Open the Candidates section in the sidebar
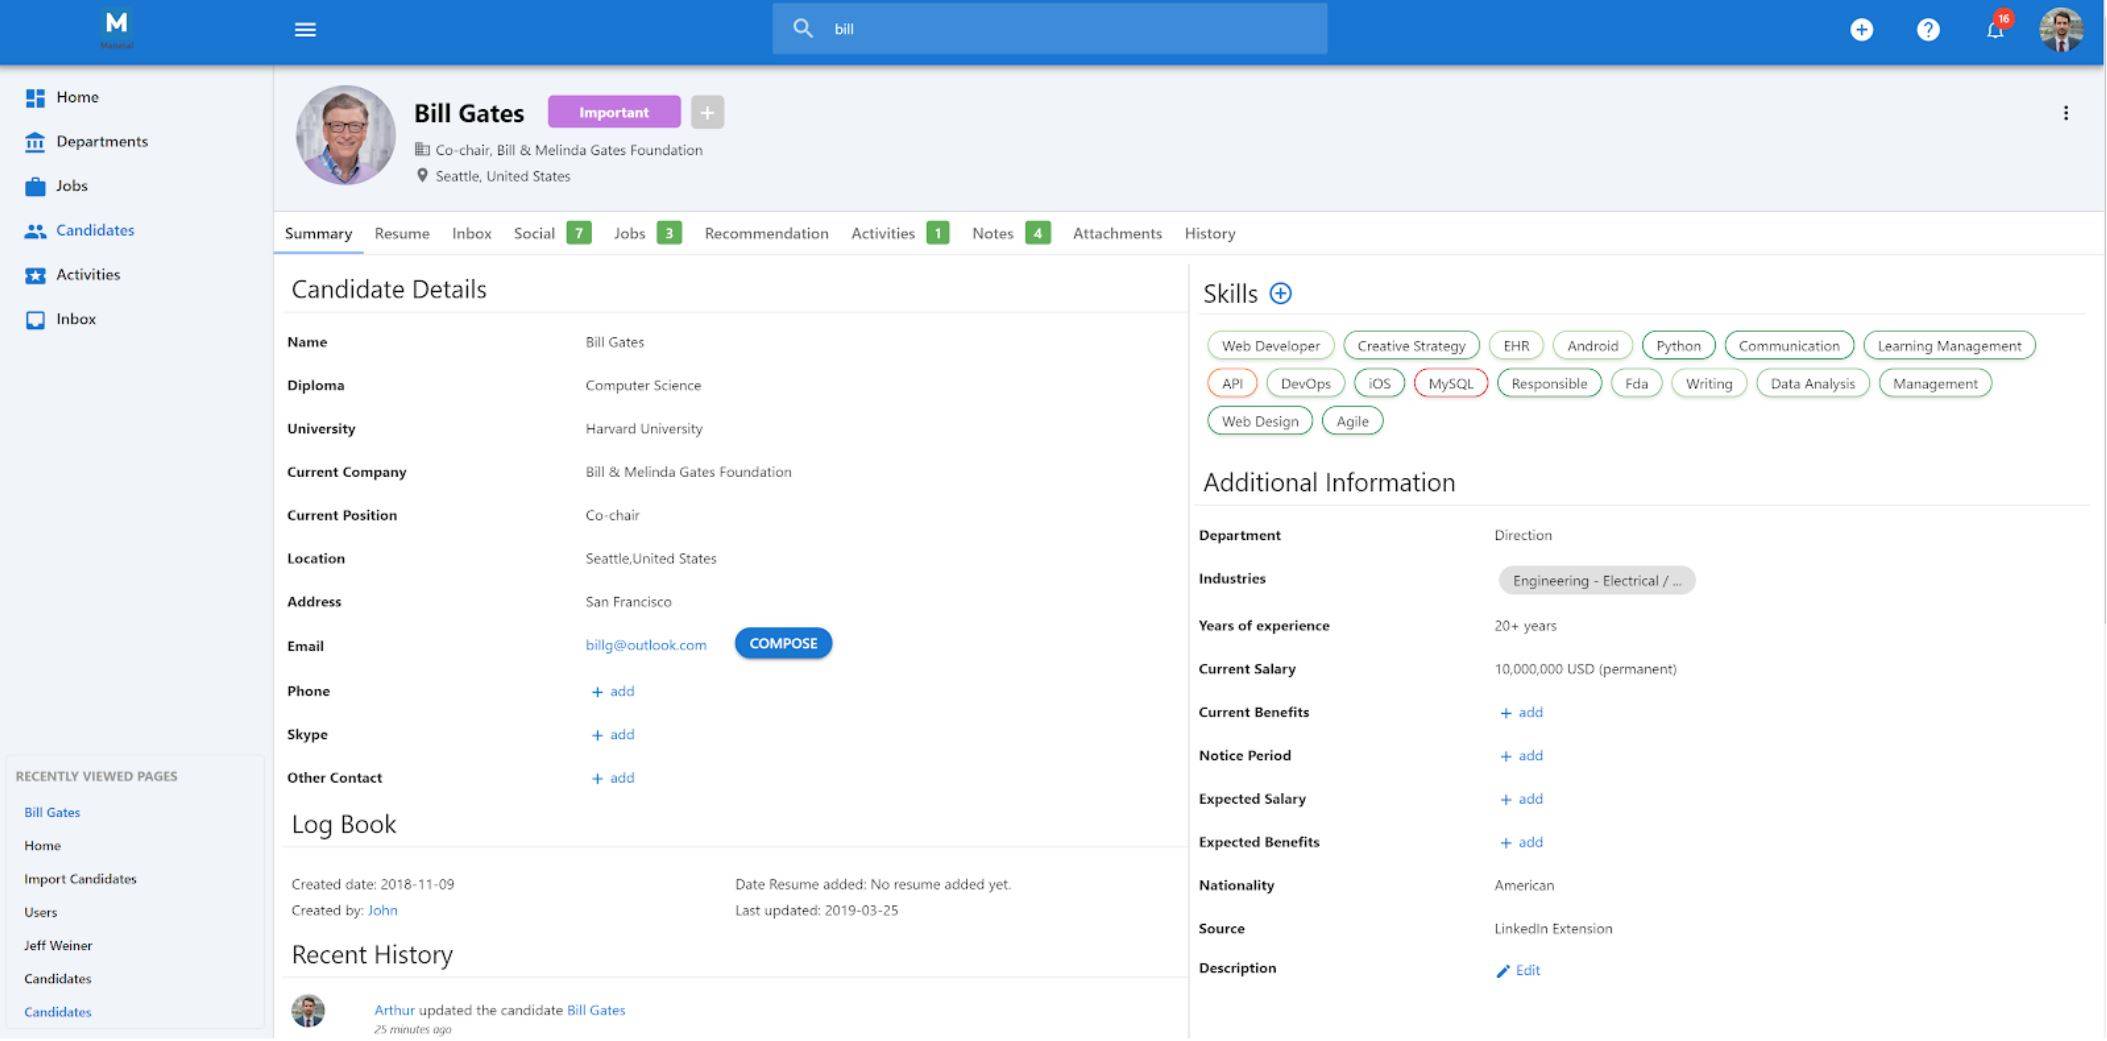The image size is (2107, 1041). tap(95, 230)
